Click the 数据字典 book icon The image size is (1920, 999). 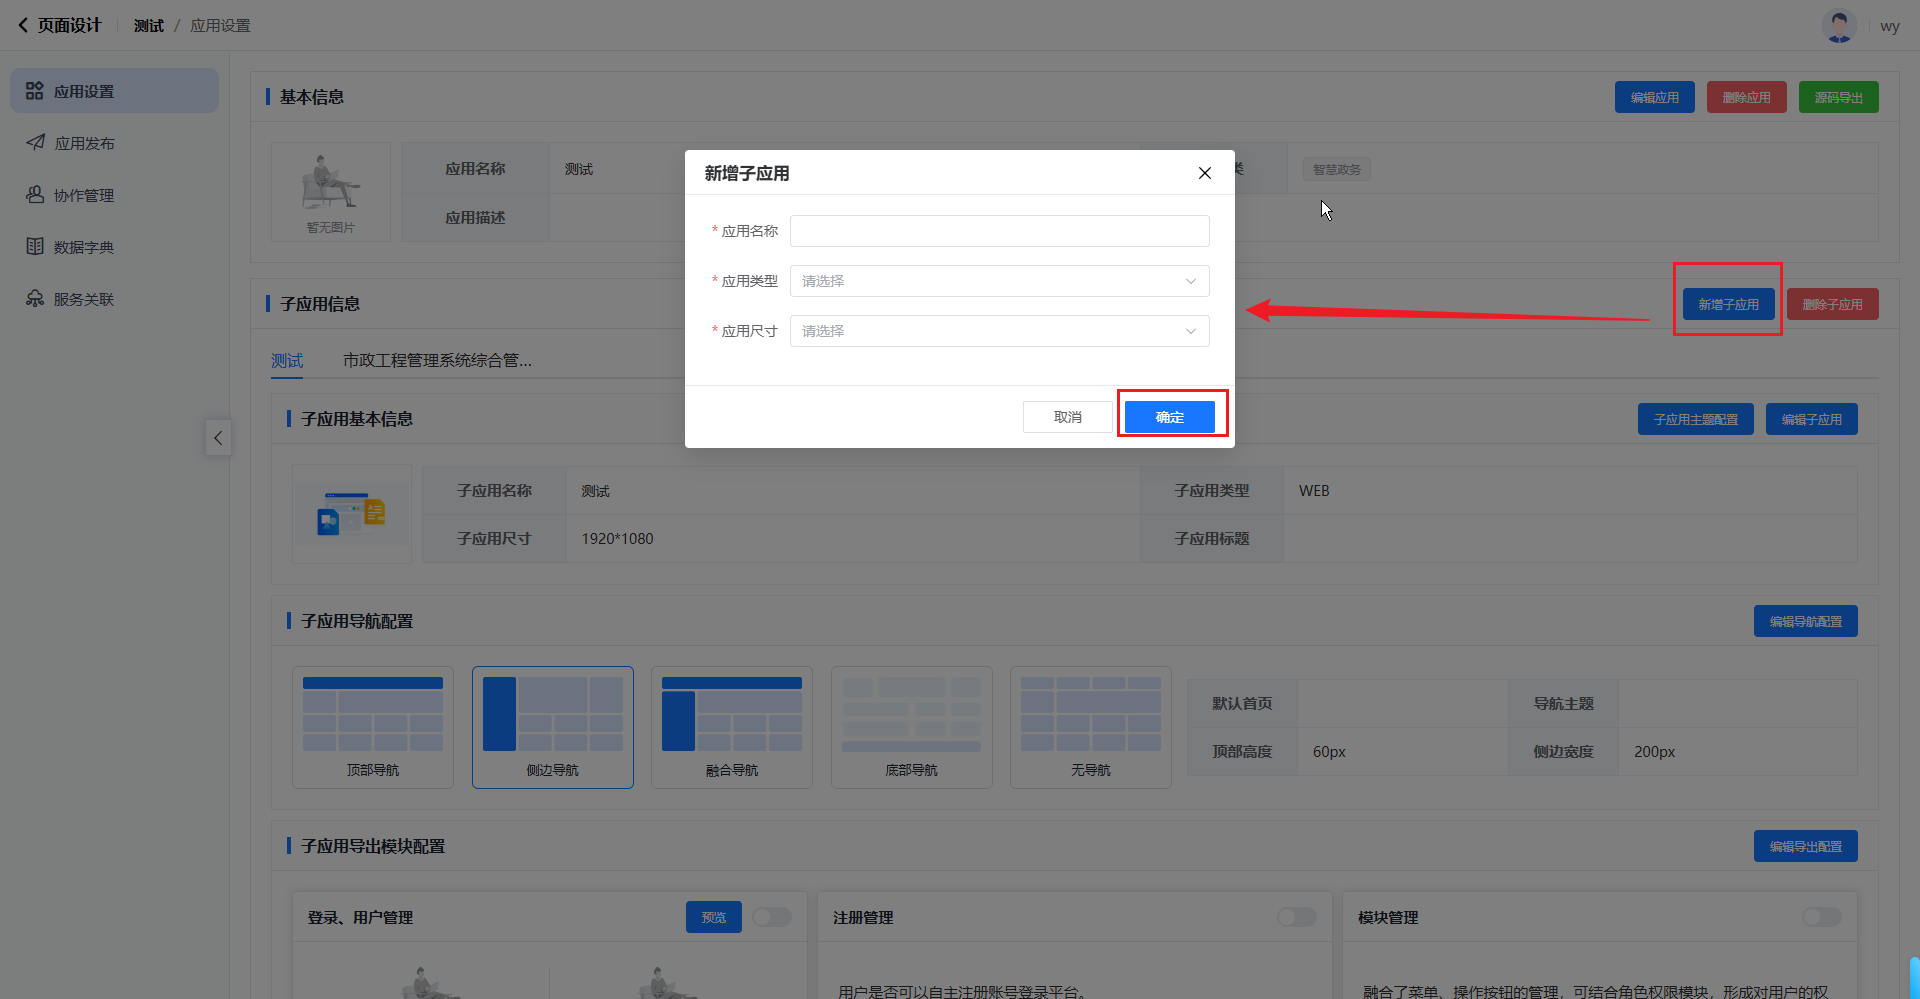pyautogui.click(x=35, y=247)
